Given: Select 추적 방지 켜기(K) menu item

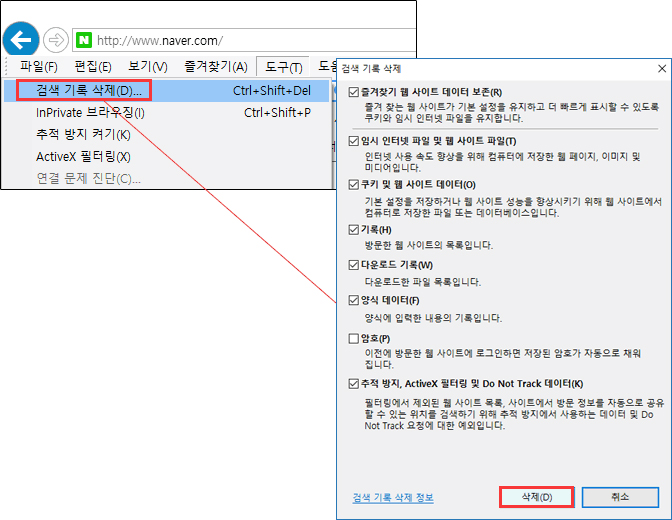Looking at the screenshot, I should pos(83,134).
